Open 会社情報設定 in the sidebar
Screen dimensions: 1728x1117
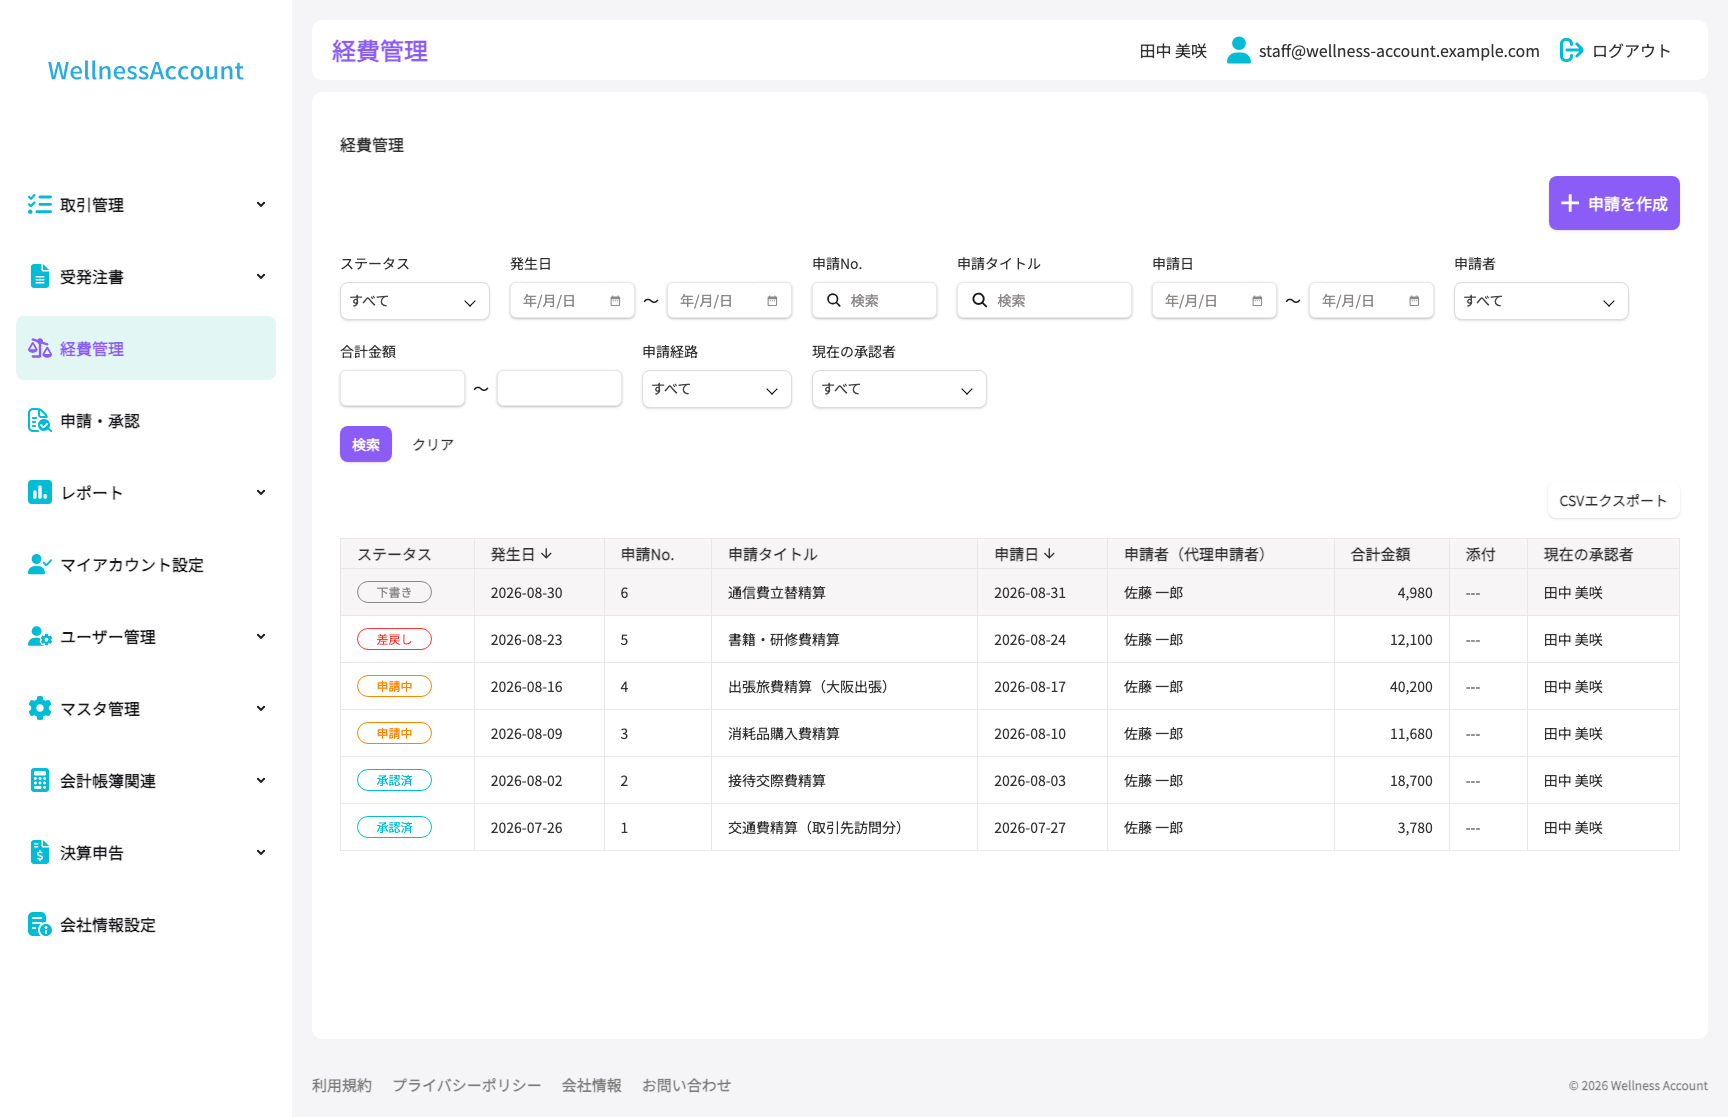coord(146,924)
